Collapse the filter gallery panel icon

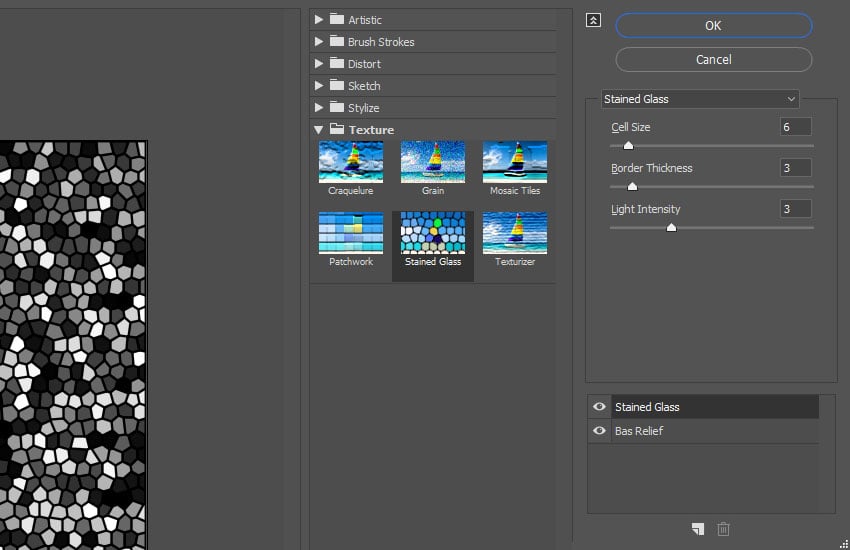point(594,20)
